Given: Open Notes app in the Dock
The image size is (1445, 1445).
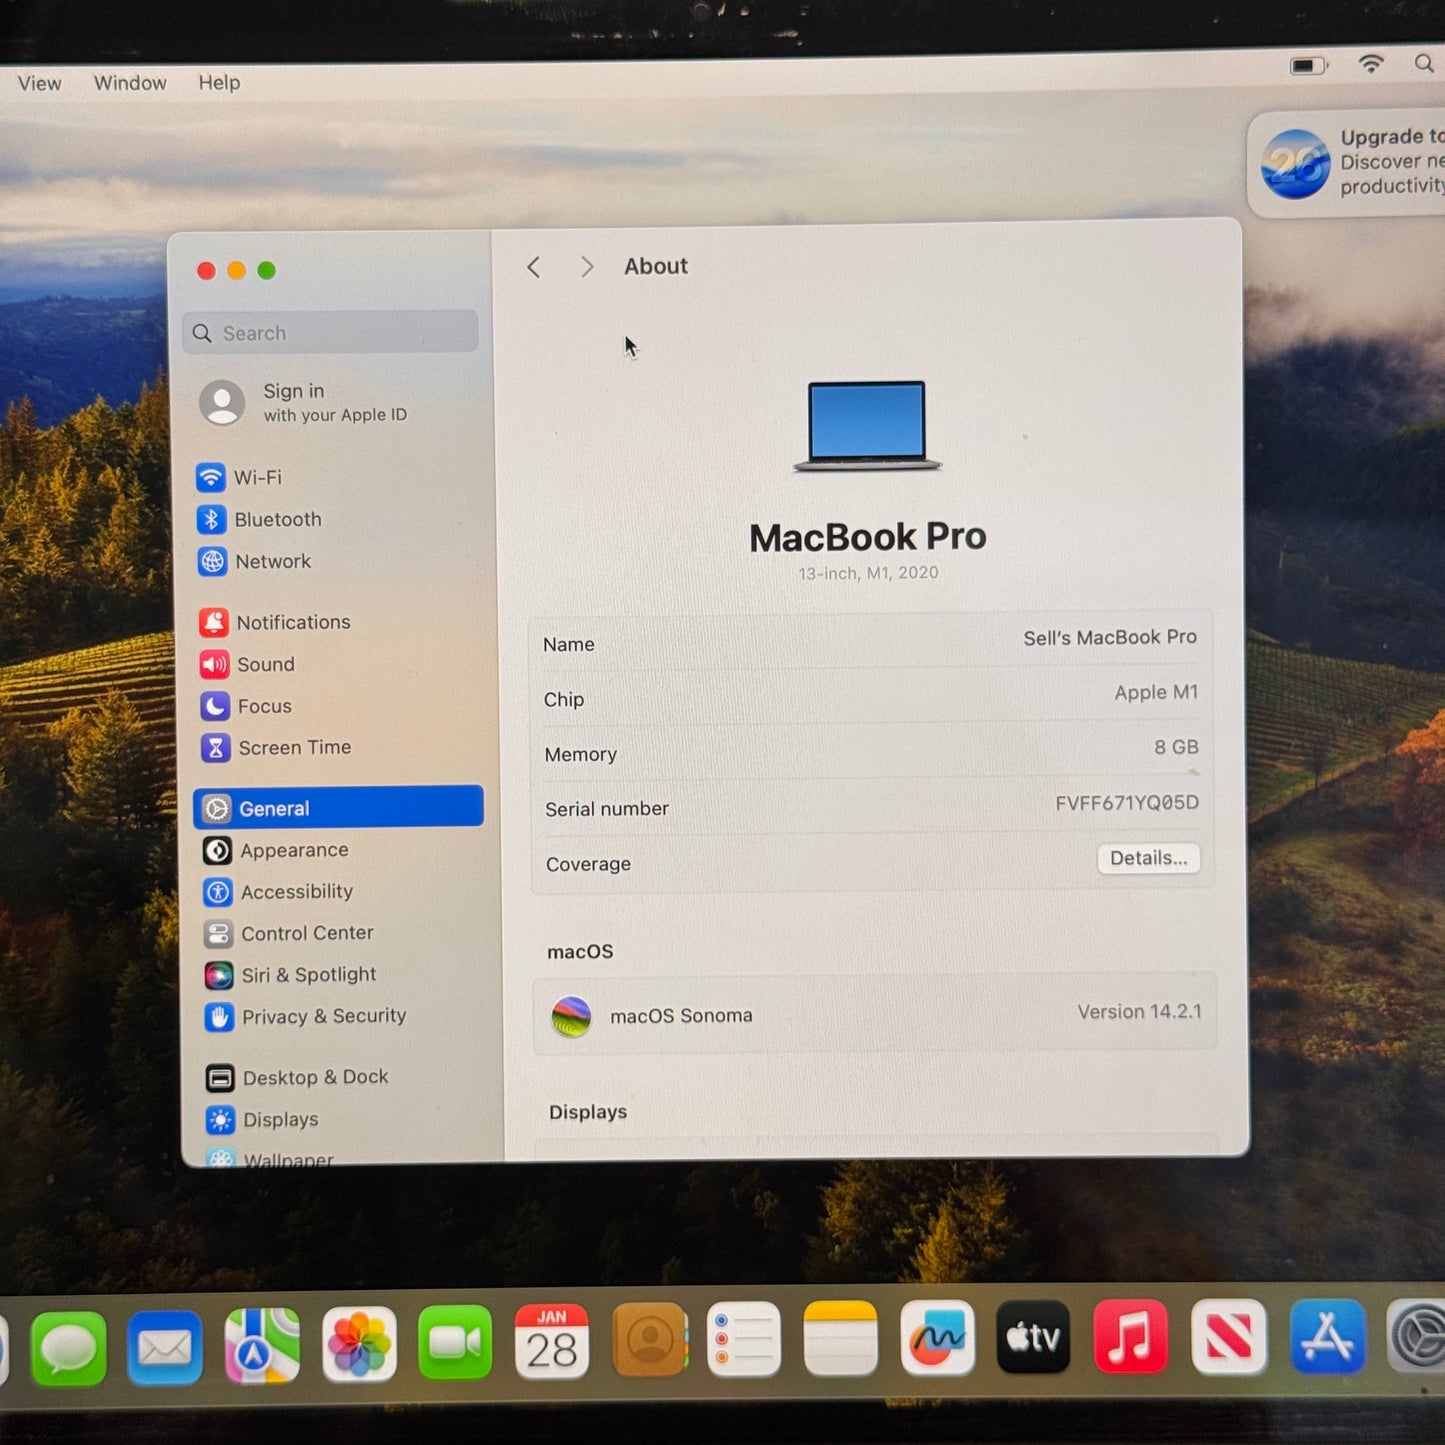Looking at the screenshot, I should click(840, 1338).
